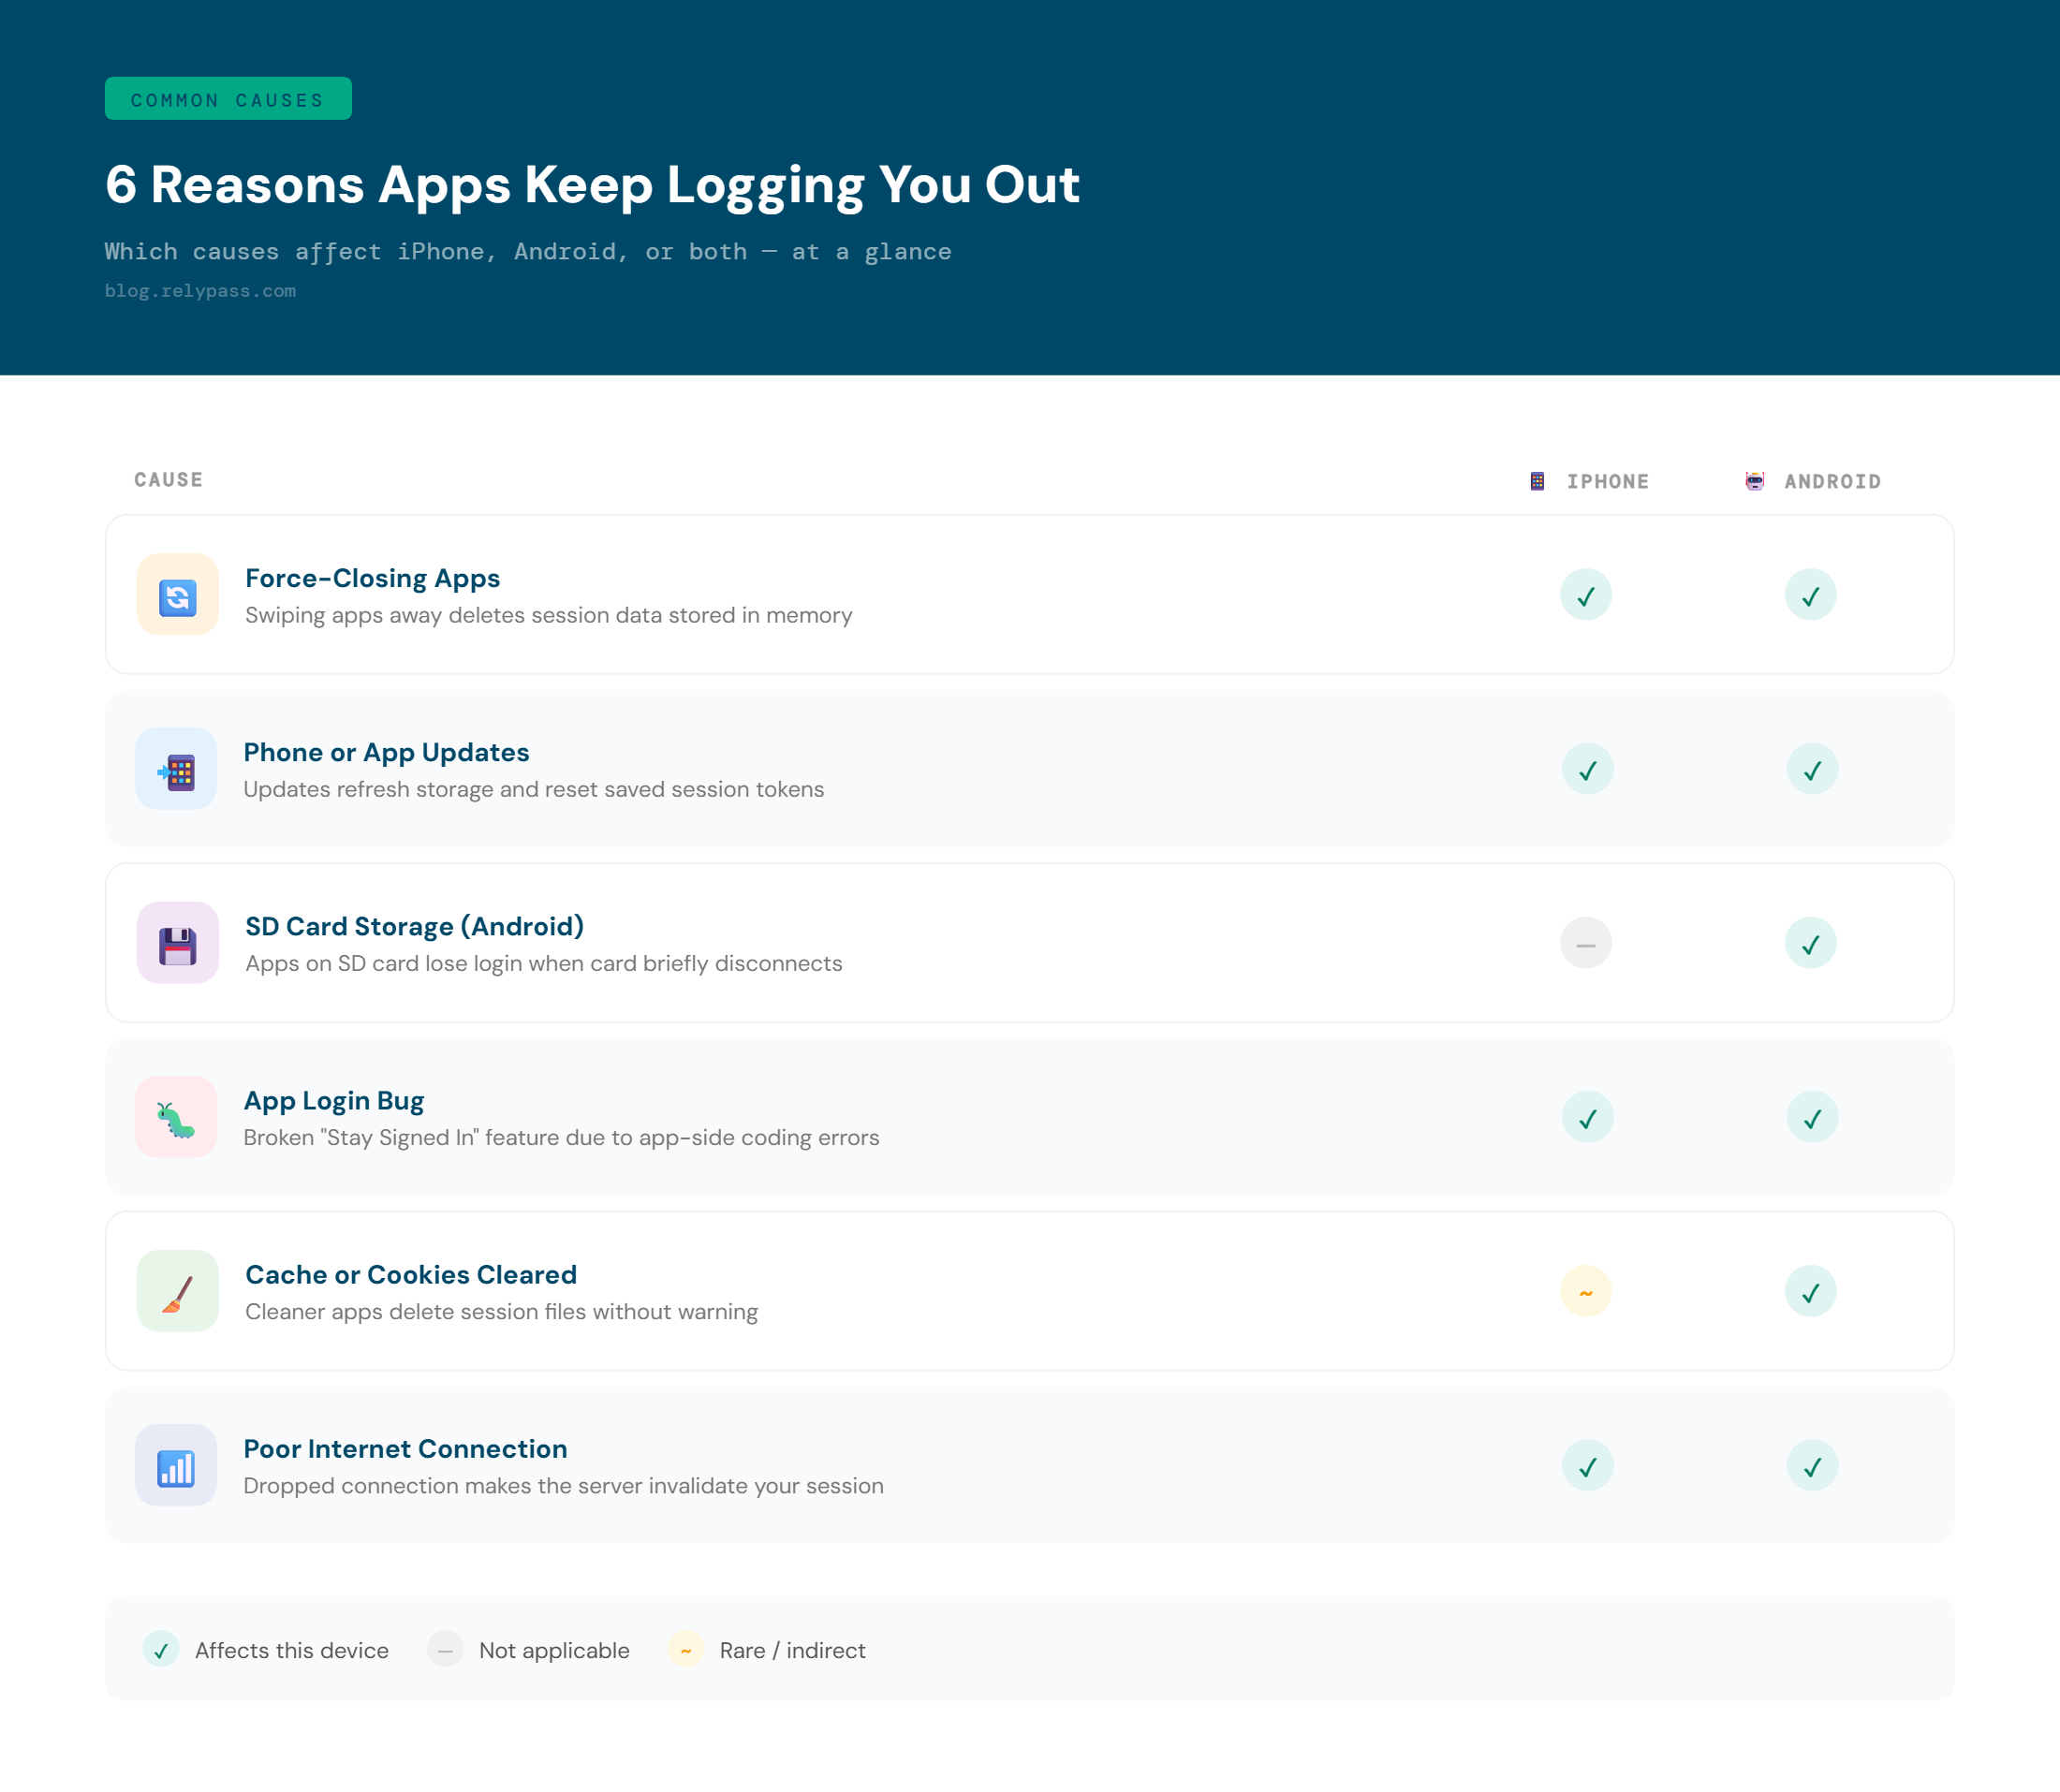Click text Apps on SD card lose login

point(544,963)
